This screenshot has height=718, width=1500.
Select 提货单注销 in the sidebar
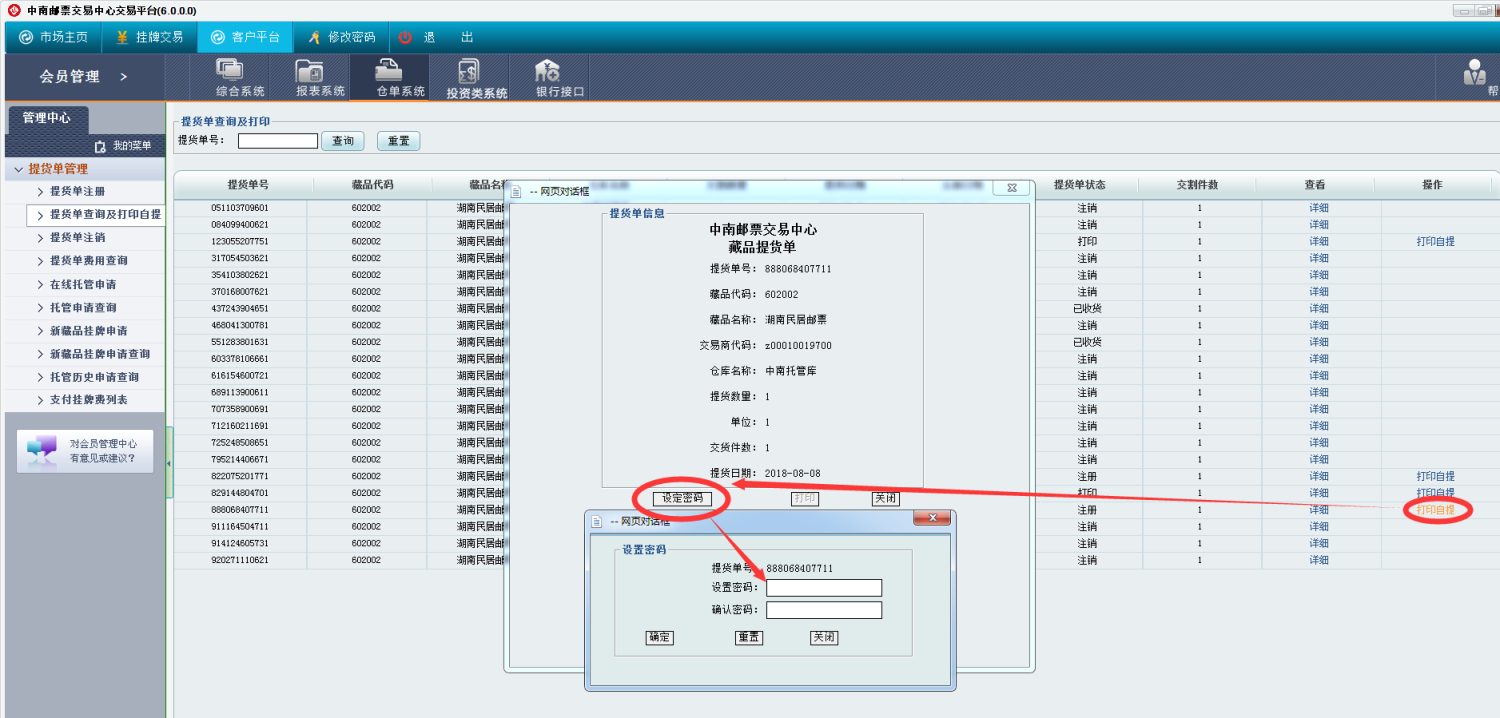[77, 238]
